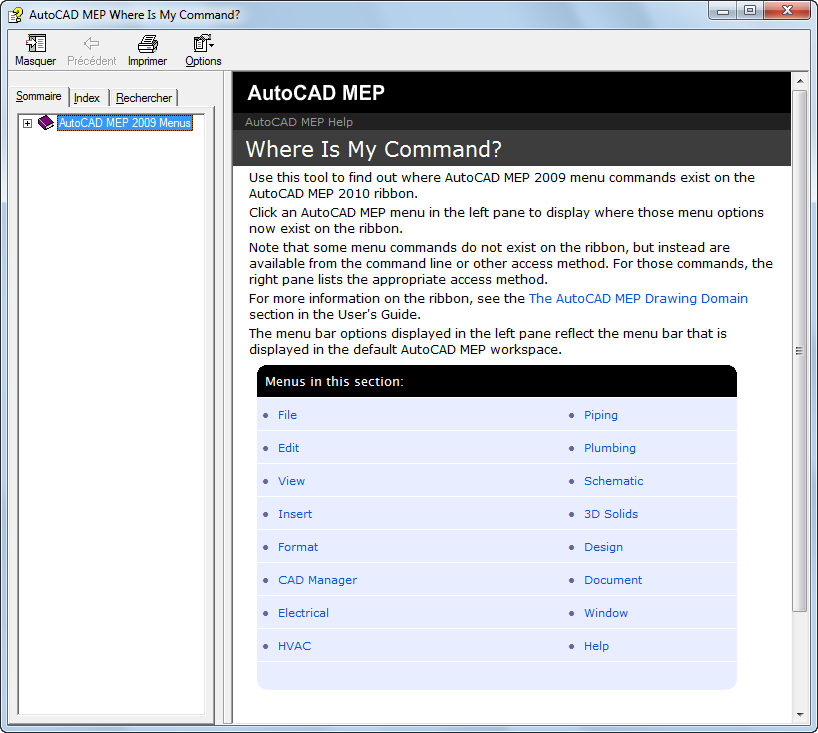This screenshot has height=733, width=818.
Task: Open the Format menu link
Action: tap(298, 547)
